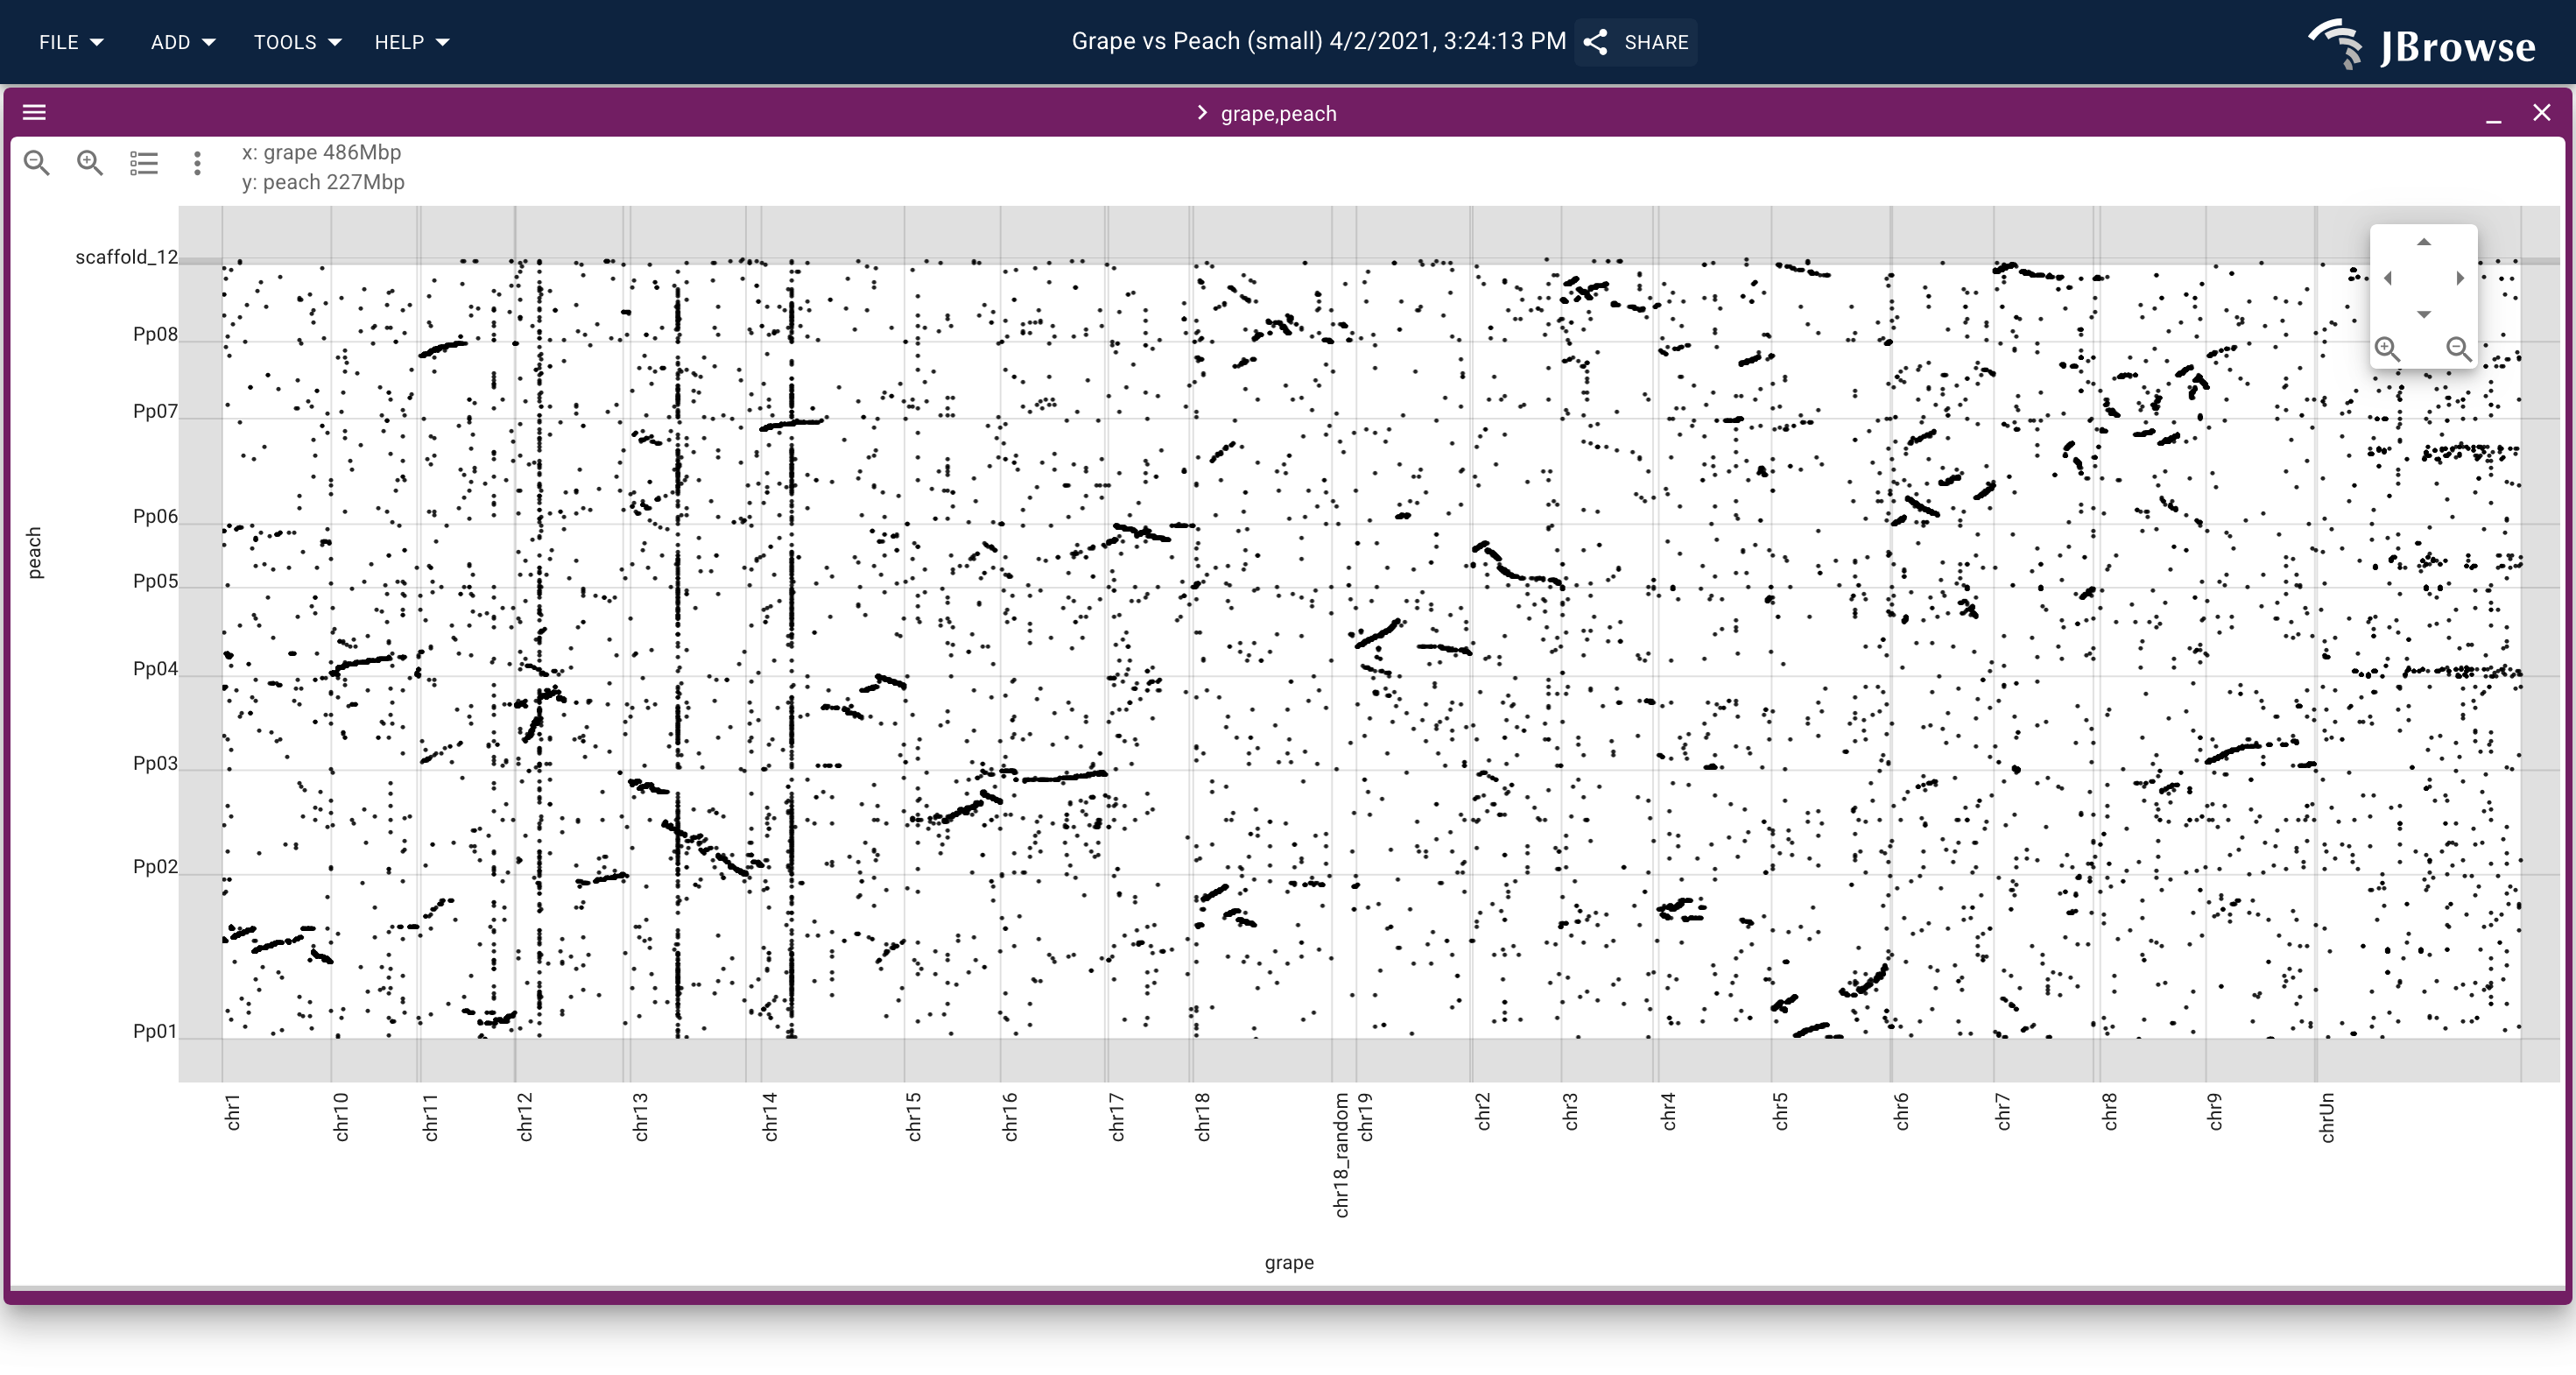Image resolution: width=2576 pixels, height=1375 pixels.
Task: Pan the dotplot up with the arrow
Action: point(2423,243)
